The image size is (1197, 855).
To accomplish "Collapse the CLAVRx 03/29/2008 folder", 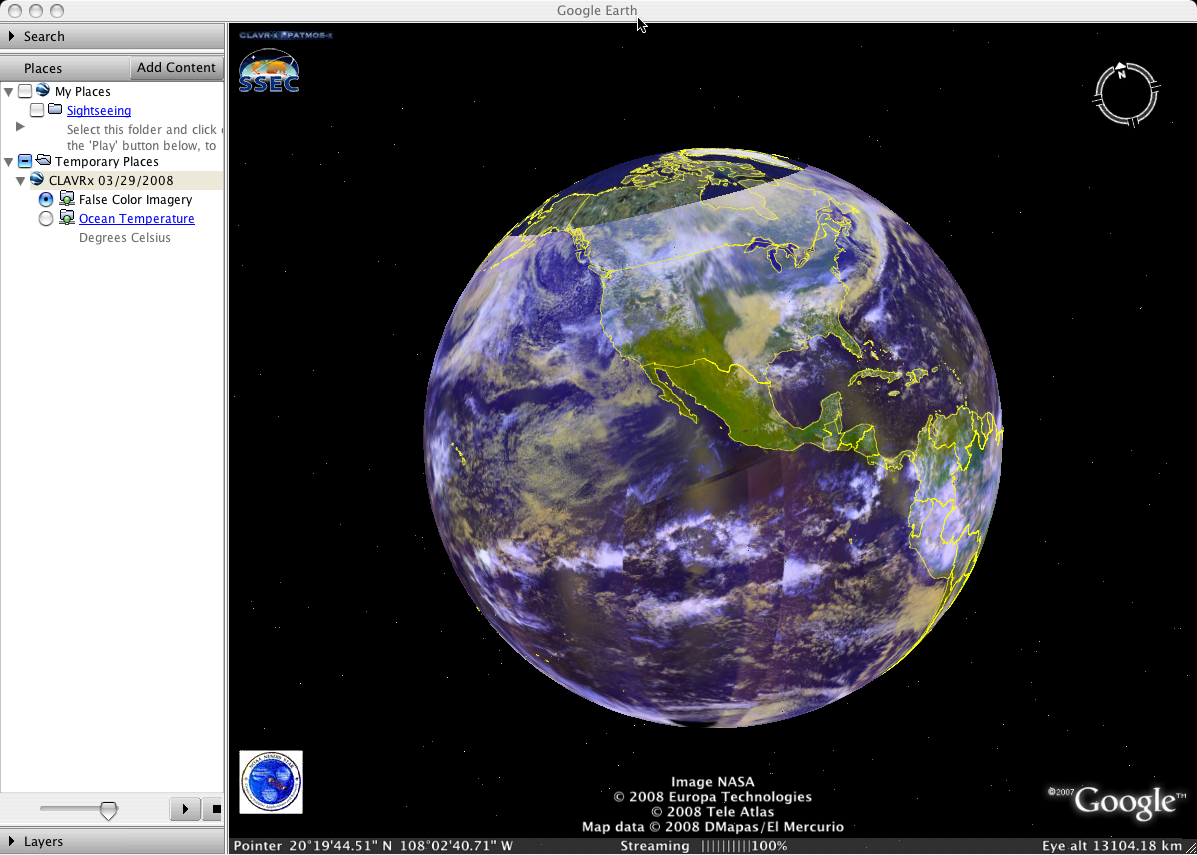I will coord(21,180).
